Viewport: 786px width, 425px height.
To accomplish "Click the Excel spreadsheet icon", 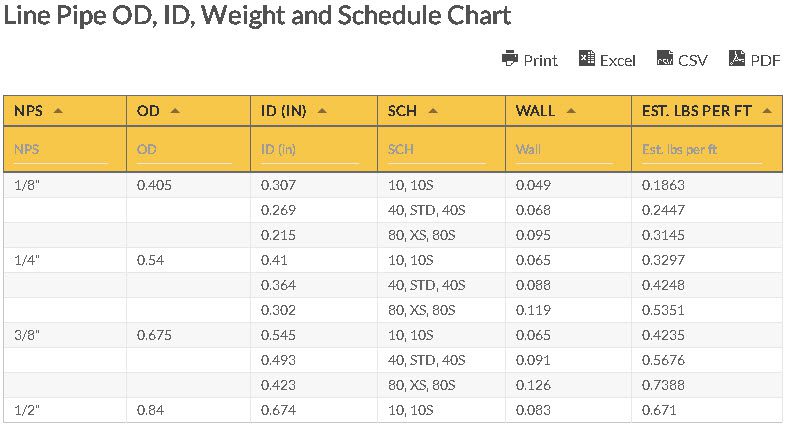I will (x=587, y=59).
